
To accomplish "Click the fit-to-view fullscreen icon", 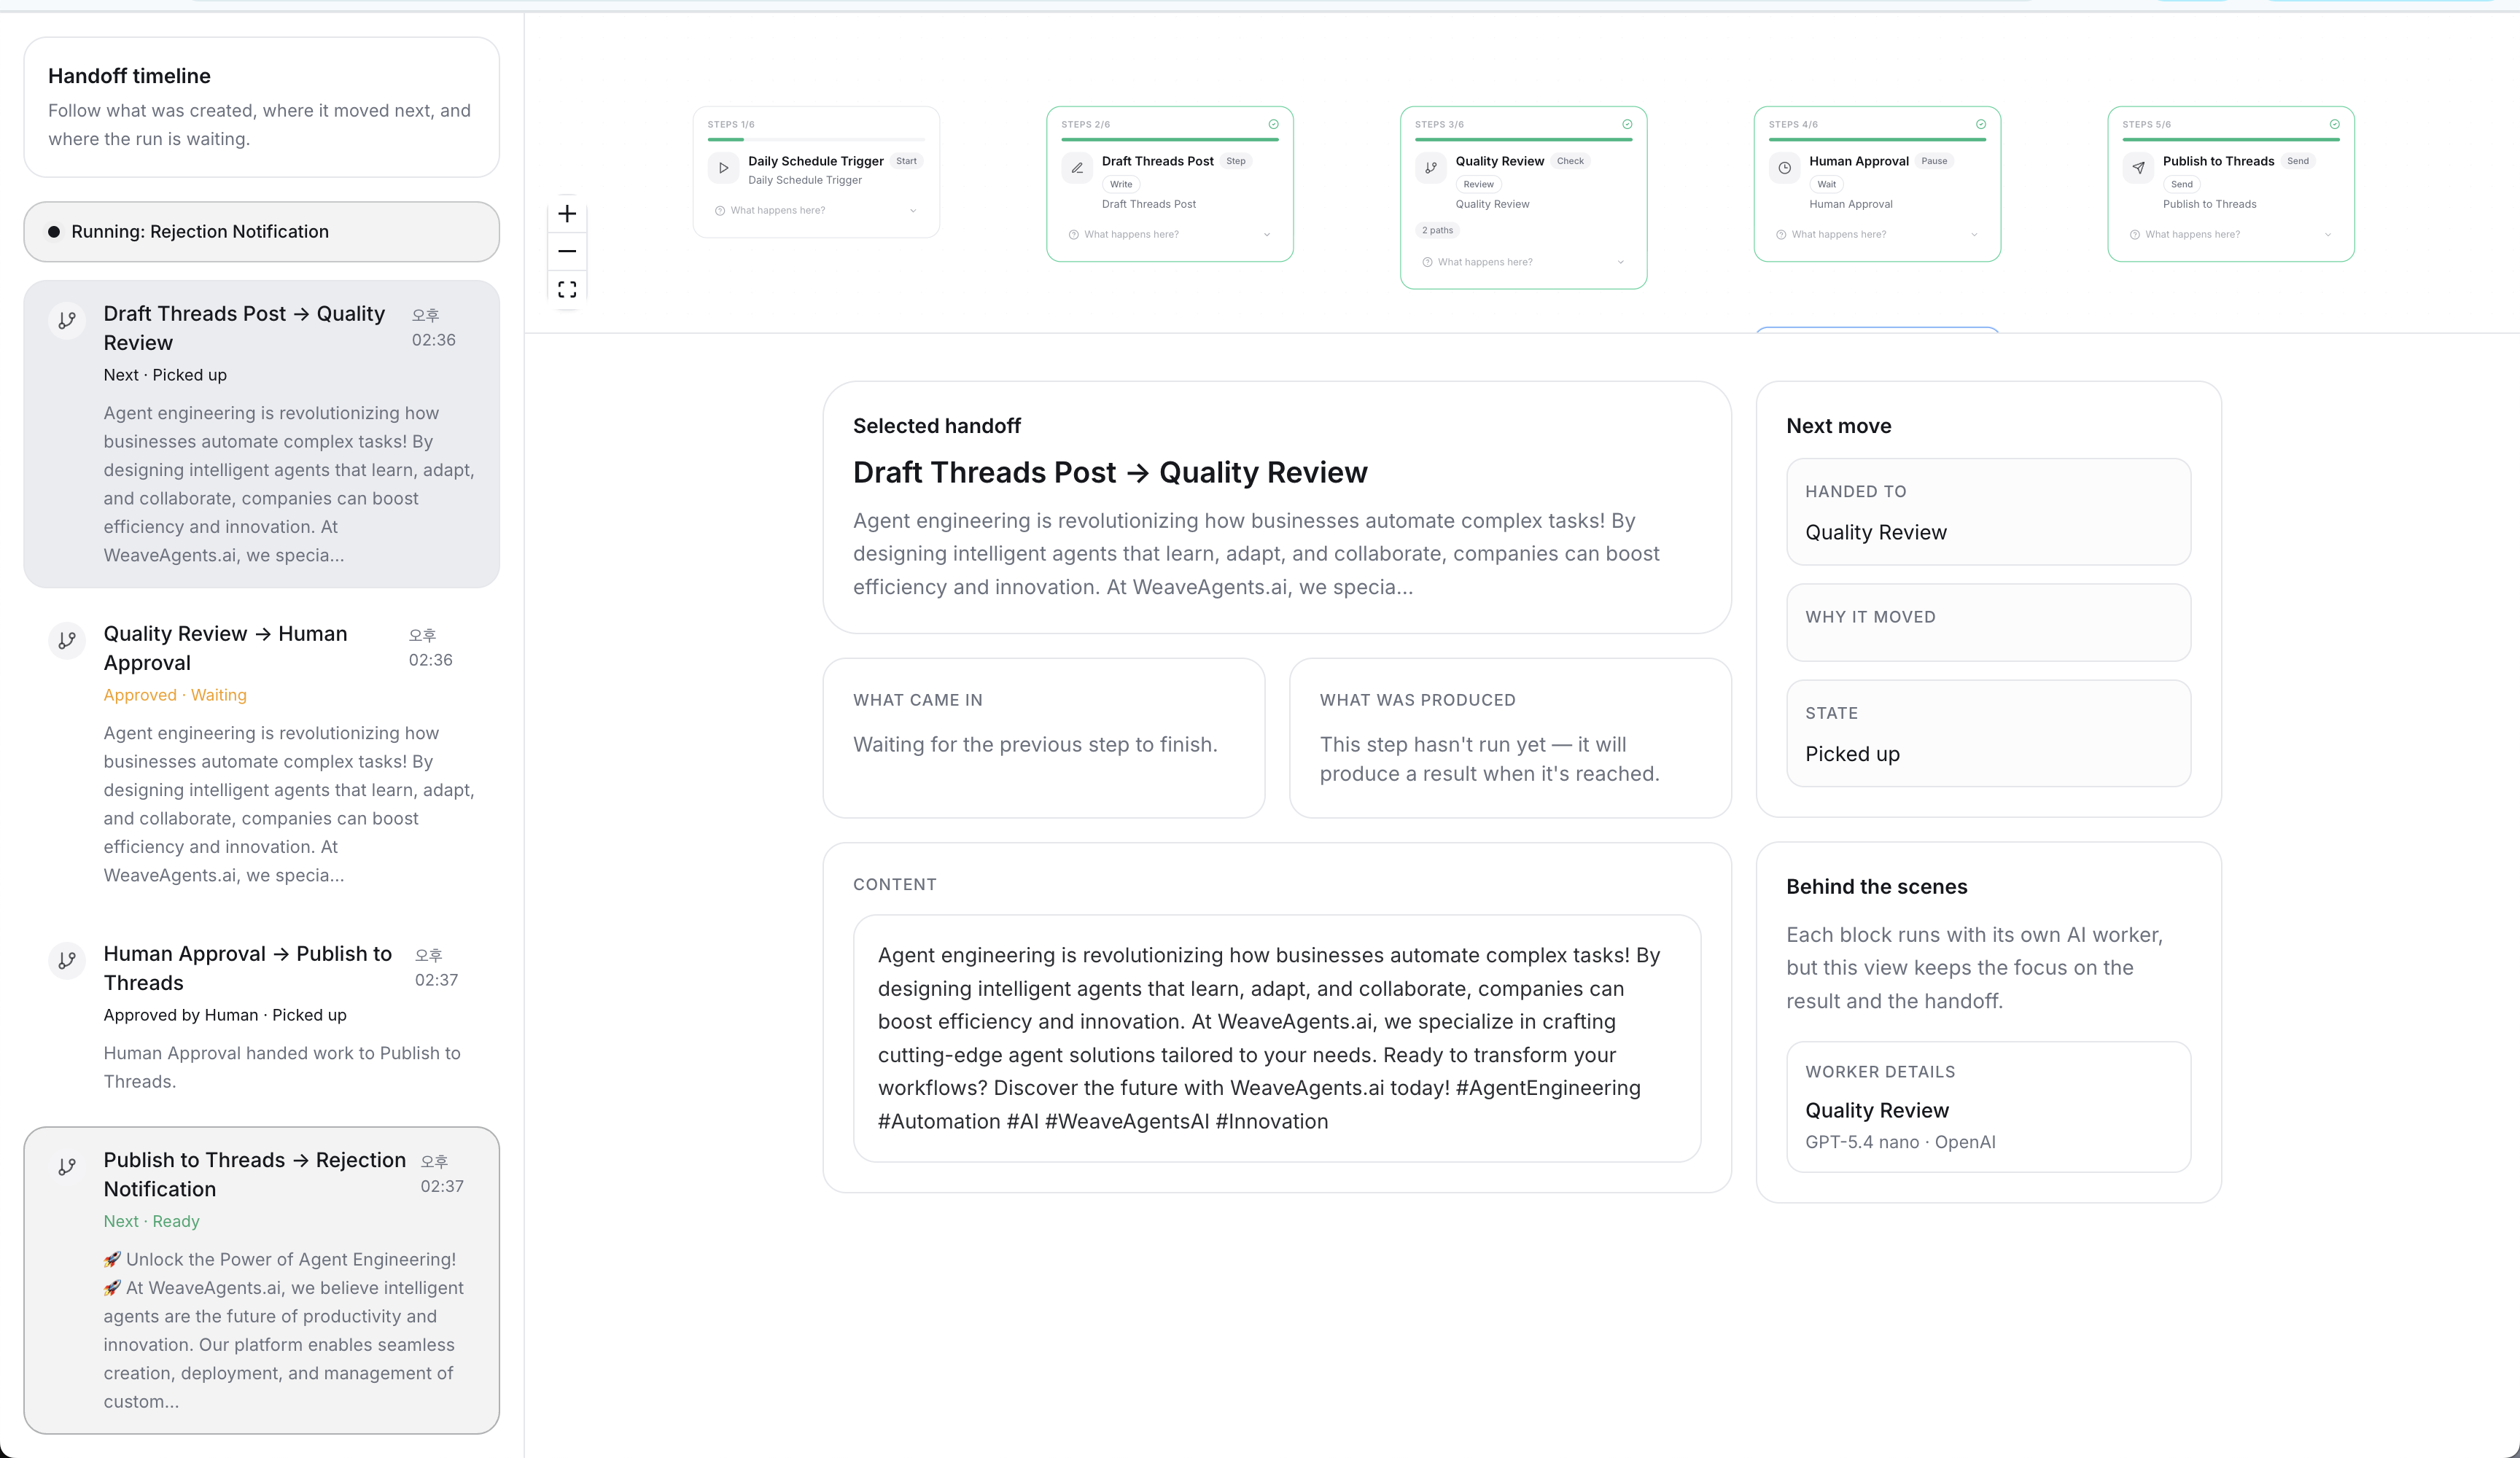I will [567, 289].
